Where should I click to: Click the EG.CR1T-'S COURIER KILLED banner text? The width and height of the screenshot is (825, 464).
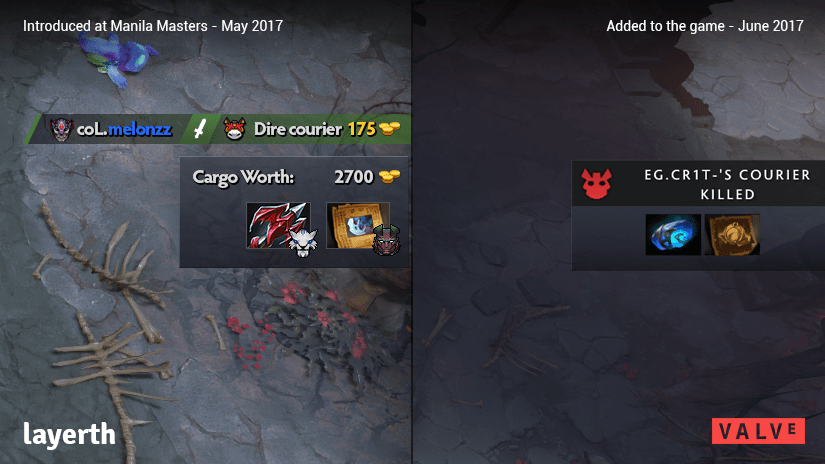(x=728, y=185)
